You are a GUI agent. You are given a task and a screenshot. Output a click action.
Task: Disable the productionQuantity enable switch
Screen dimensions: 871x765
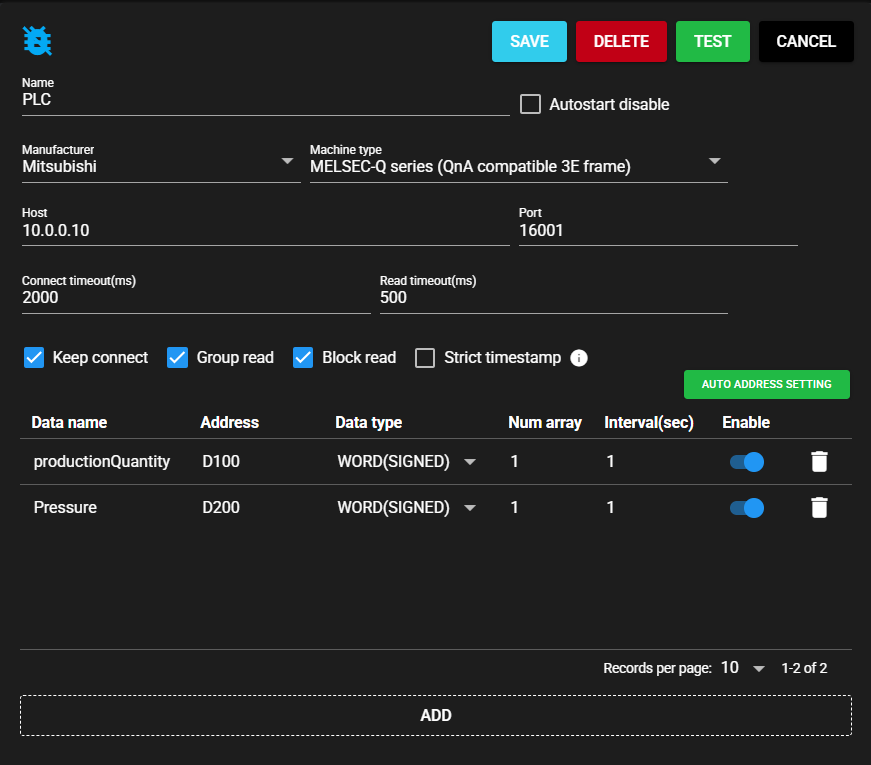[746, 461]
